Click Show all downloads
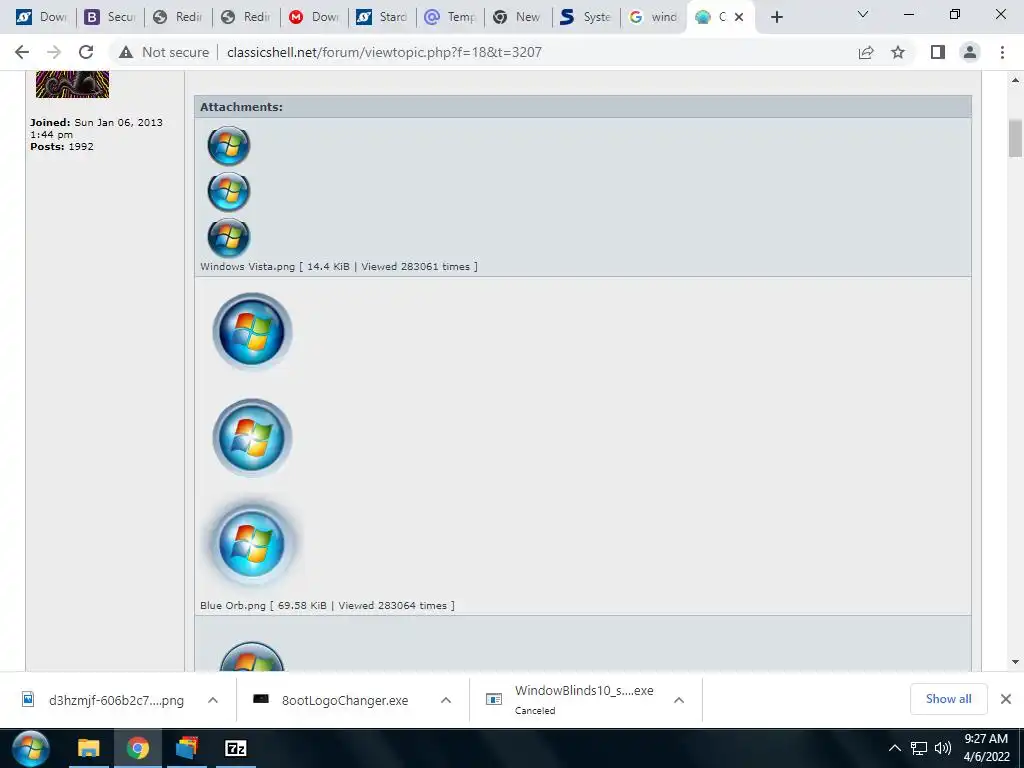 (x=948, y=699)
